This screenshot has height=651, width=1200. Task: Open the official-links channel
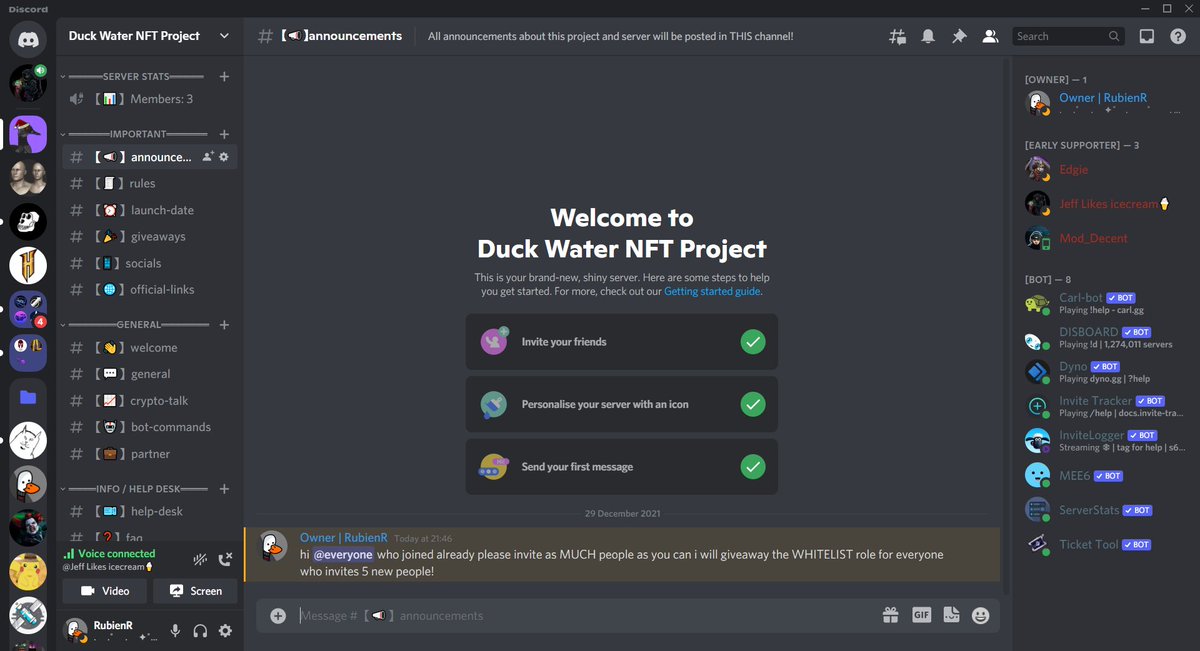150,289
